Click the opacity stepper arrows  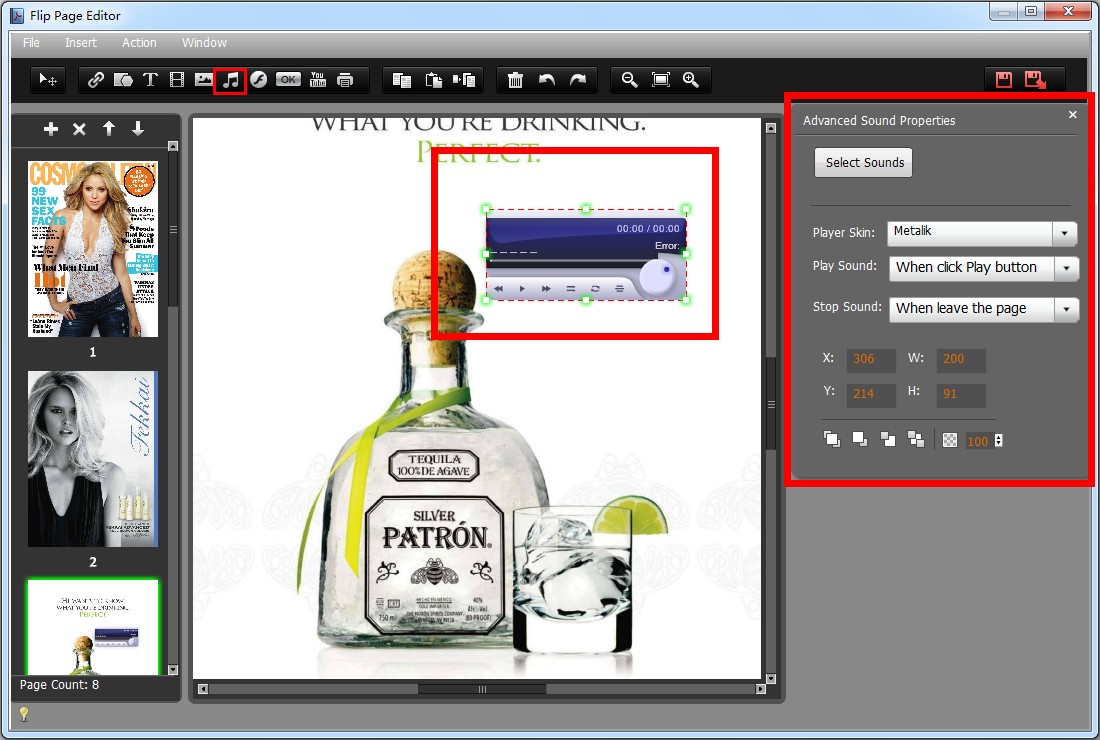998,440
